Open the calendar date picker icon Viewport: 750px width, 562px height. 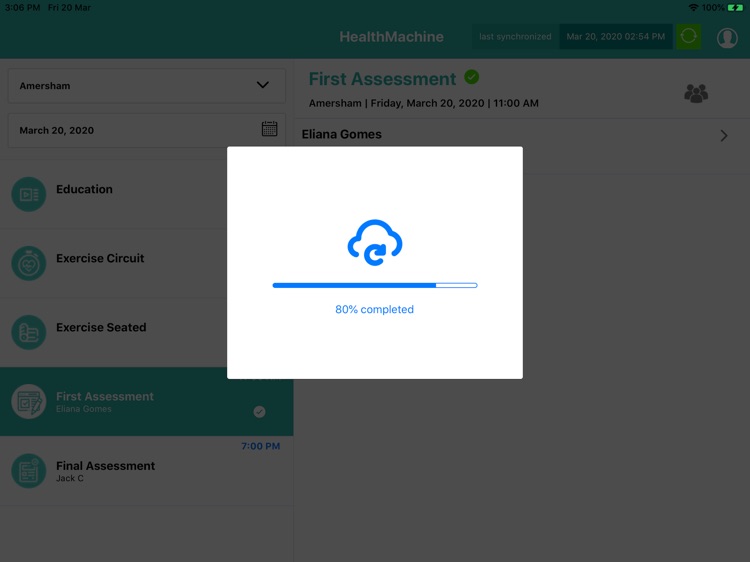pyautogui.click(x=269, y=129)
